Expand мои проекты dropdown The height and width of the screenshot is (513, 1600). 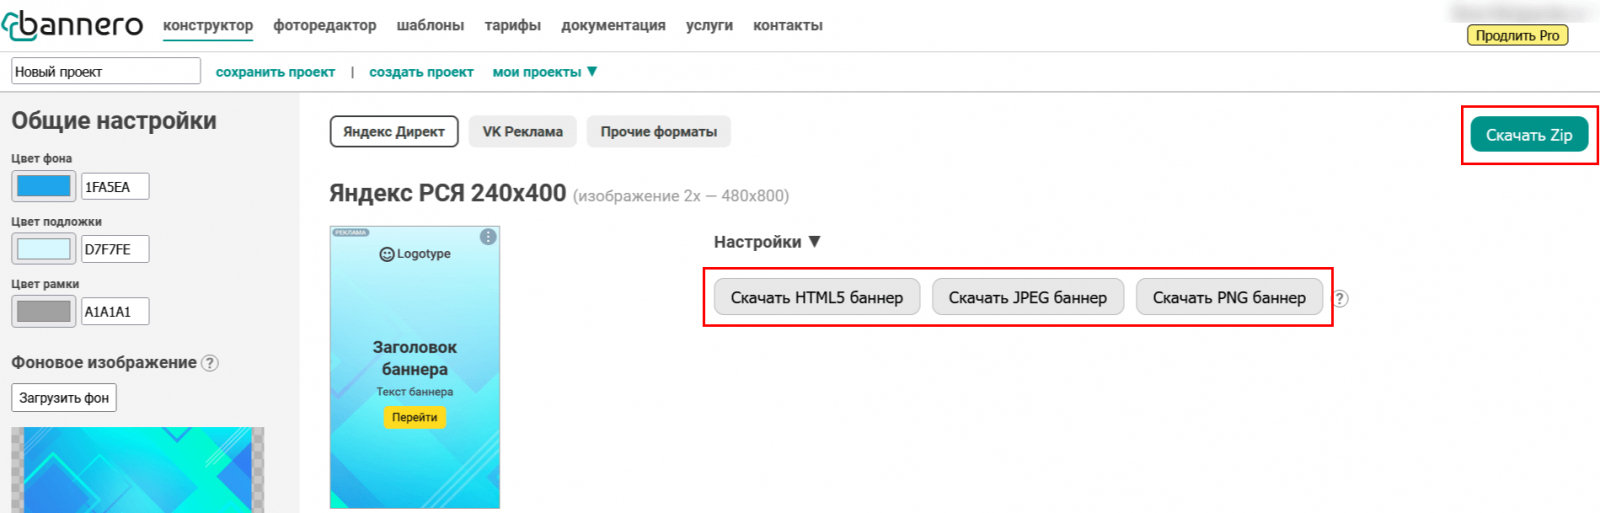[545, 72]
